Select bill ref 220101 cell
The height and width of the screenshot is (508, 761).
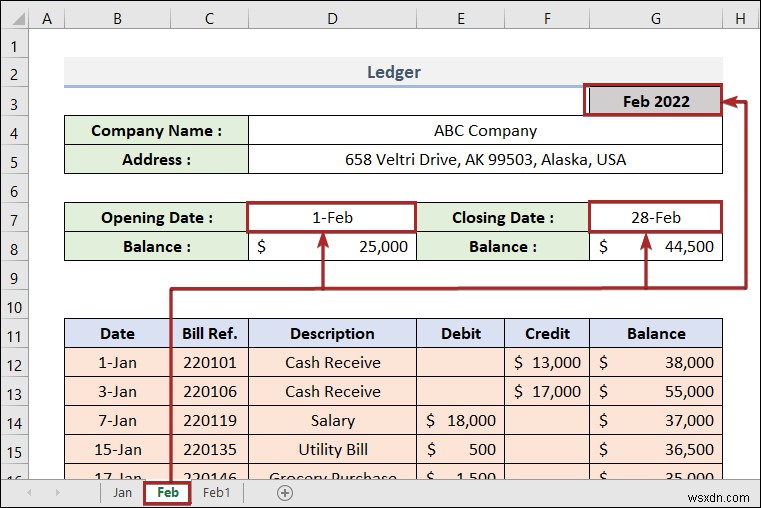210,362
